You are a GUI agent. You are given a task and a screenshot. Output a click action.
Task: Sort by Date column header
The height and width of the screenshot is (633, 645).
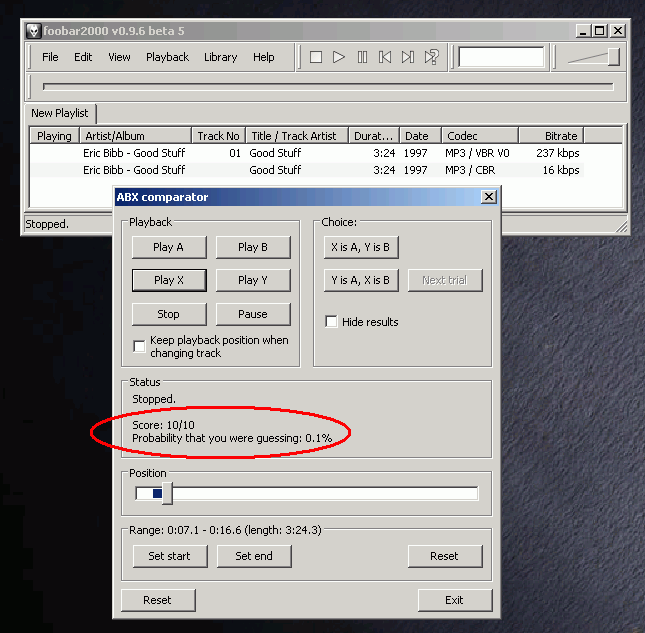pos(420,136)
